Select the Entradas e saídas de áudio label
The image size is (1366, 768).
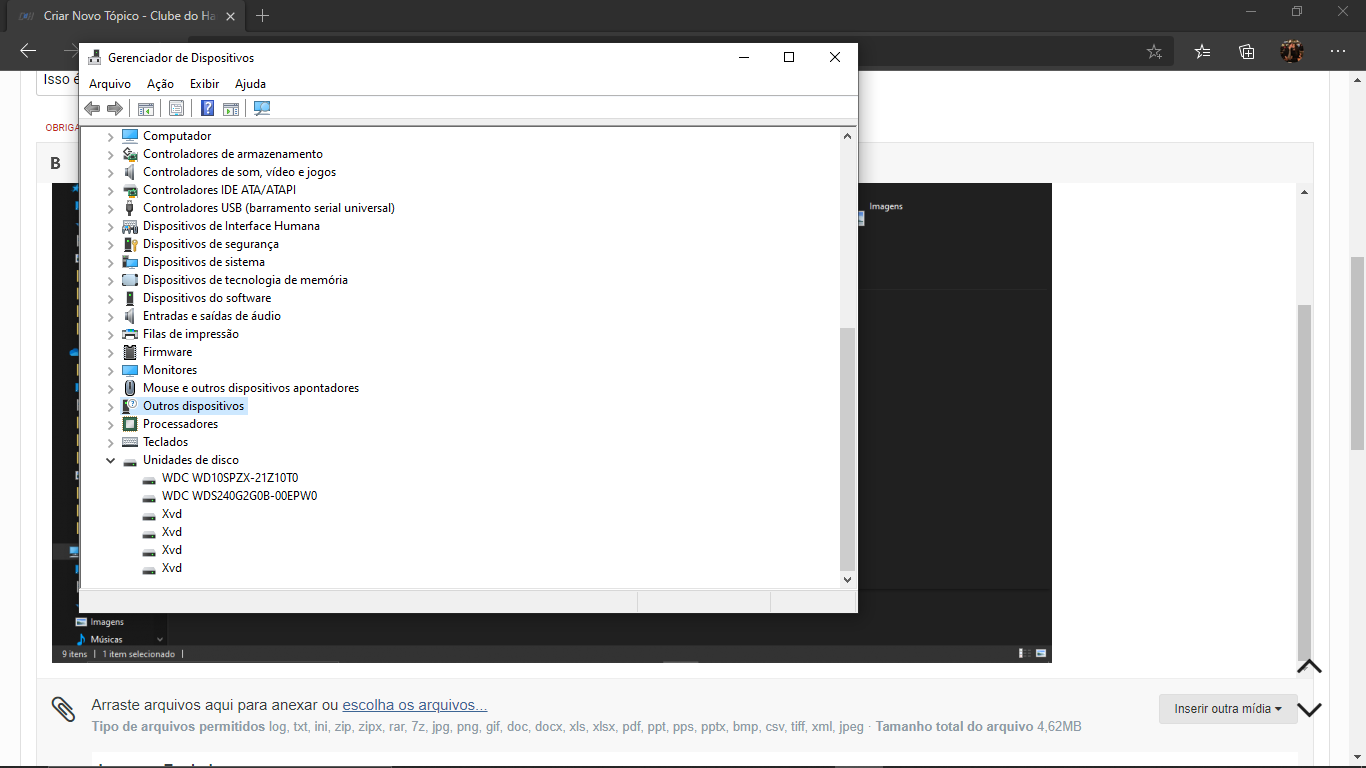[x=212, y=316]
